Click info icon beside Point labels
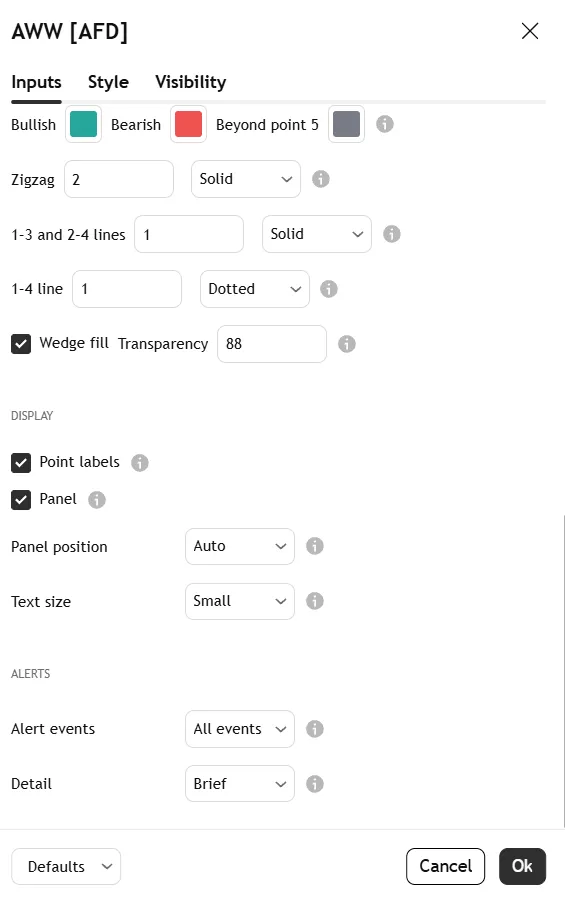 (140, 463)
